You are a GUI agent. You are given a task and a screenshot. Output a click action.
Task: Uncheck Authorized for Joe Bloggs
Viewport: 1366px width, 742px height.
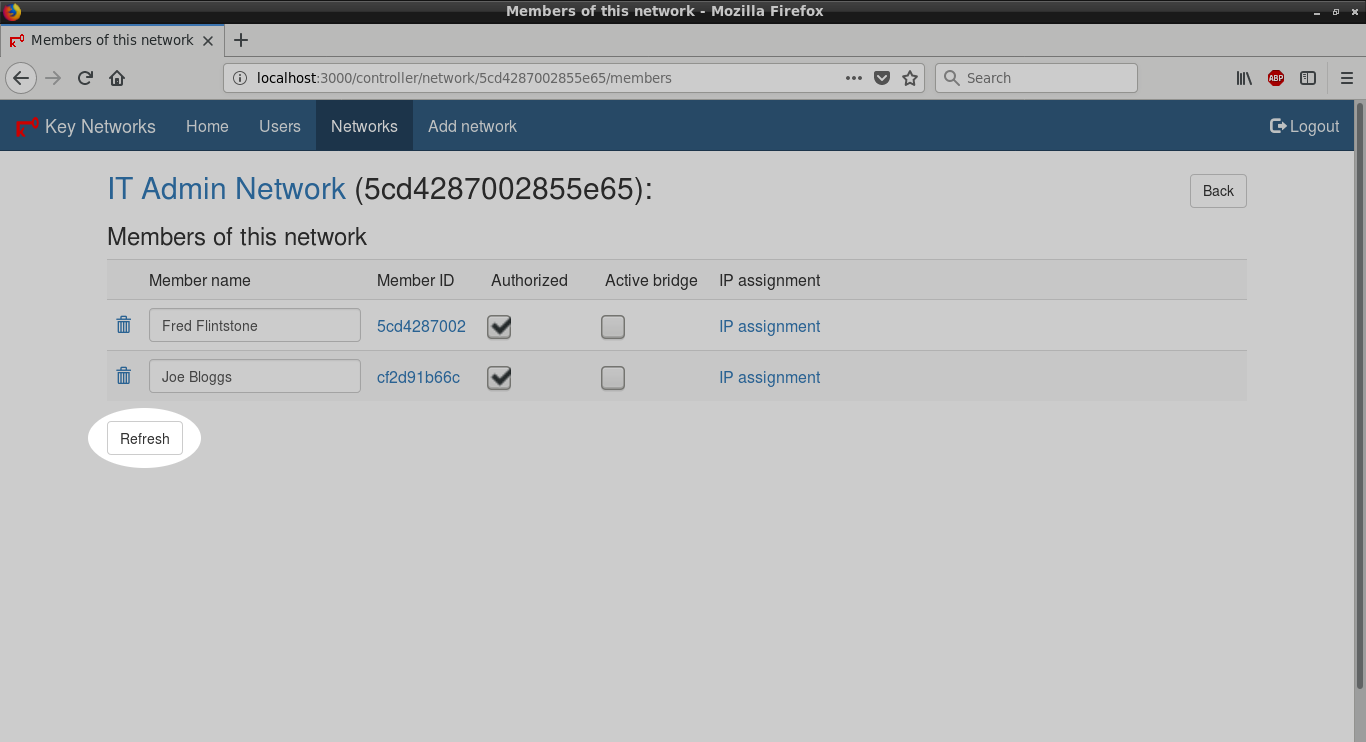(499, 377)
